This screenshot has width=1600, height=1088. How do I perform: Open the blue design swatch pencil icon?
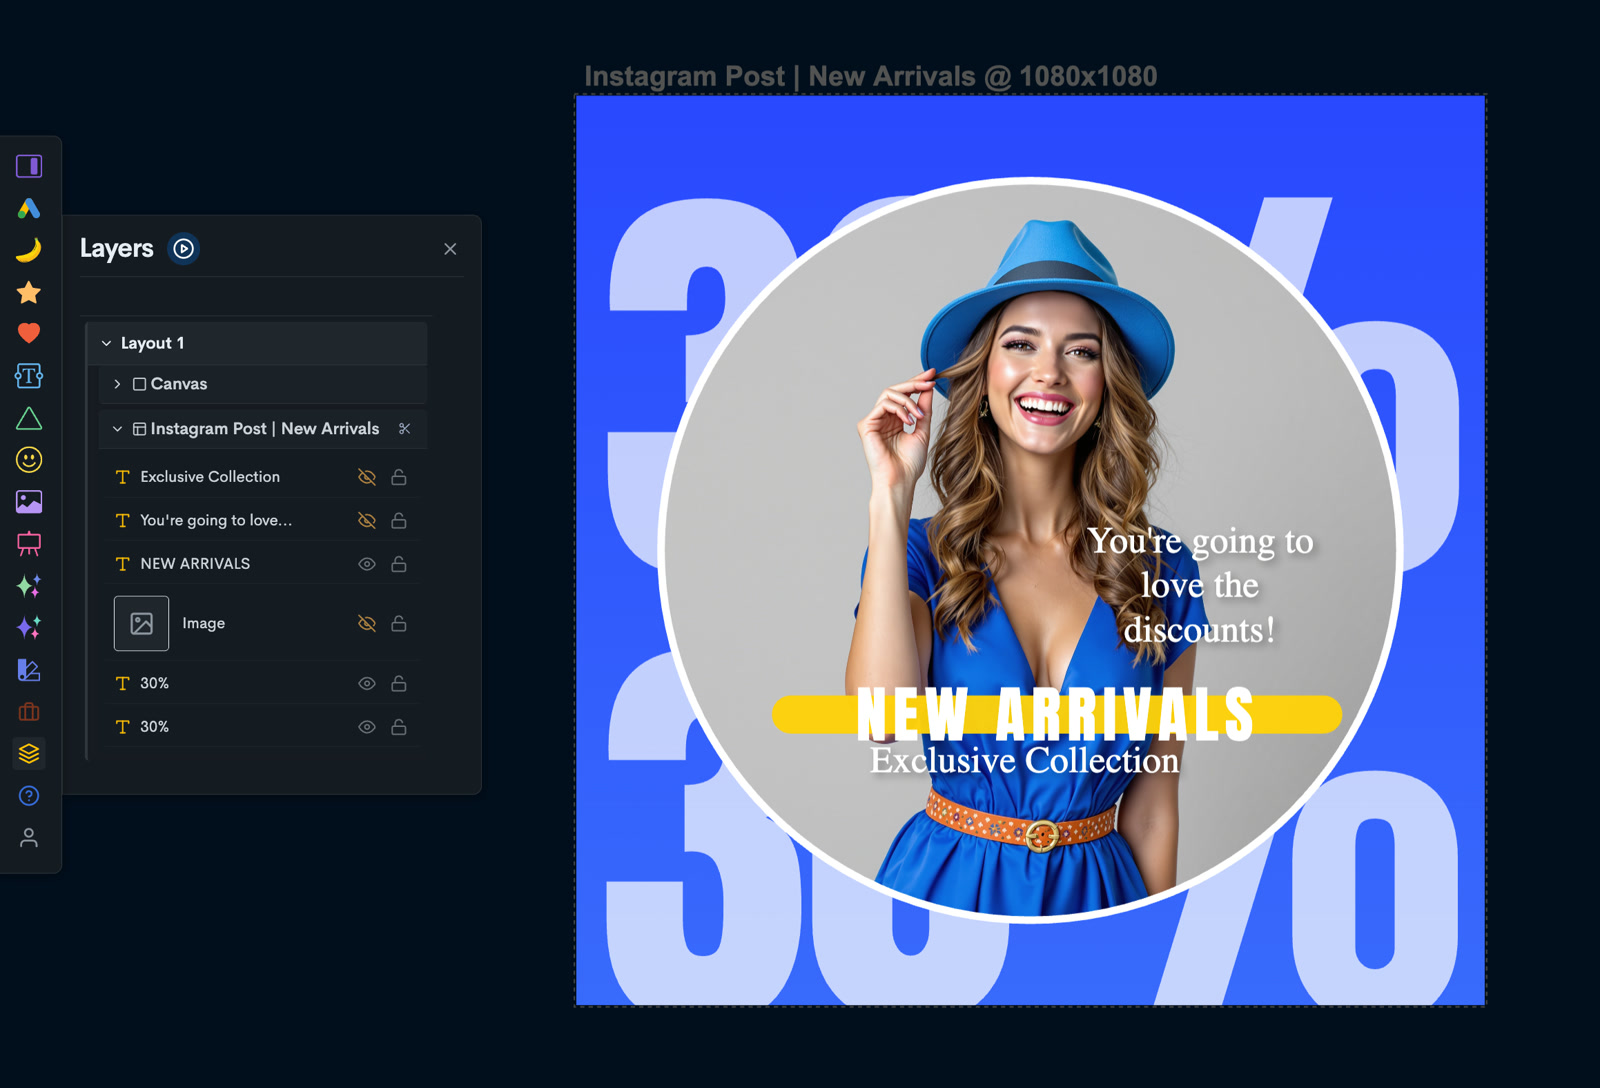pyautogui.click(x=29, y=670)
